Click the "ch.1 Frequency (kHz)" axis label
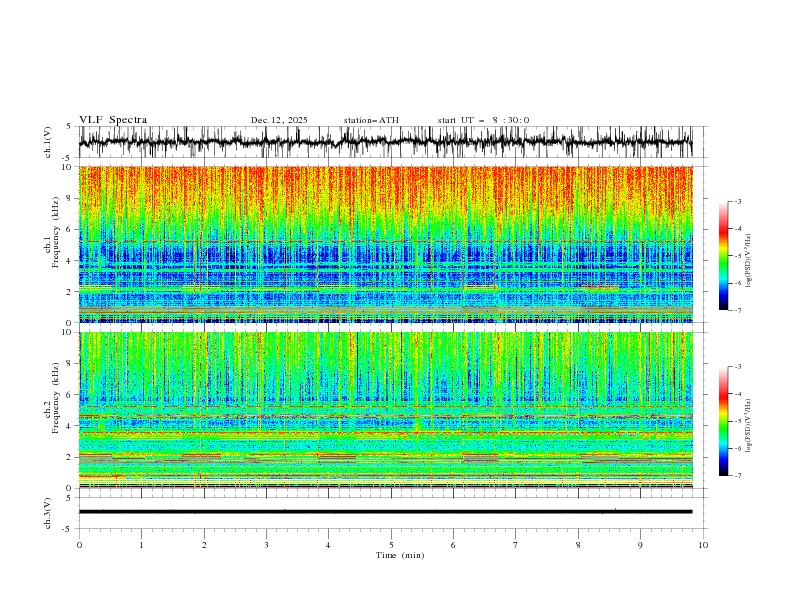 (52, 244)
